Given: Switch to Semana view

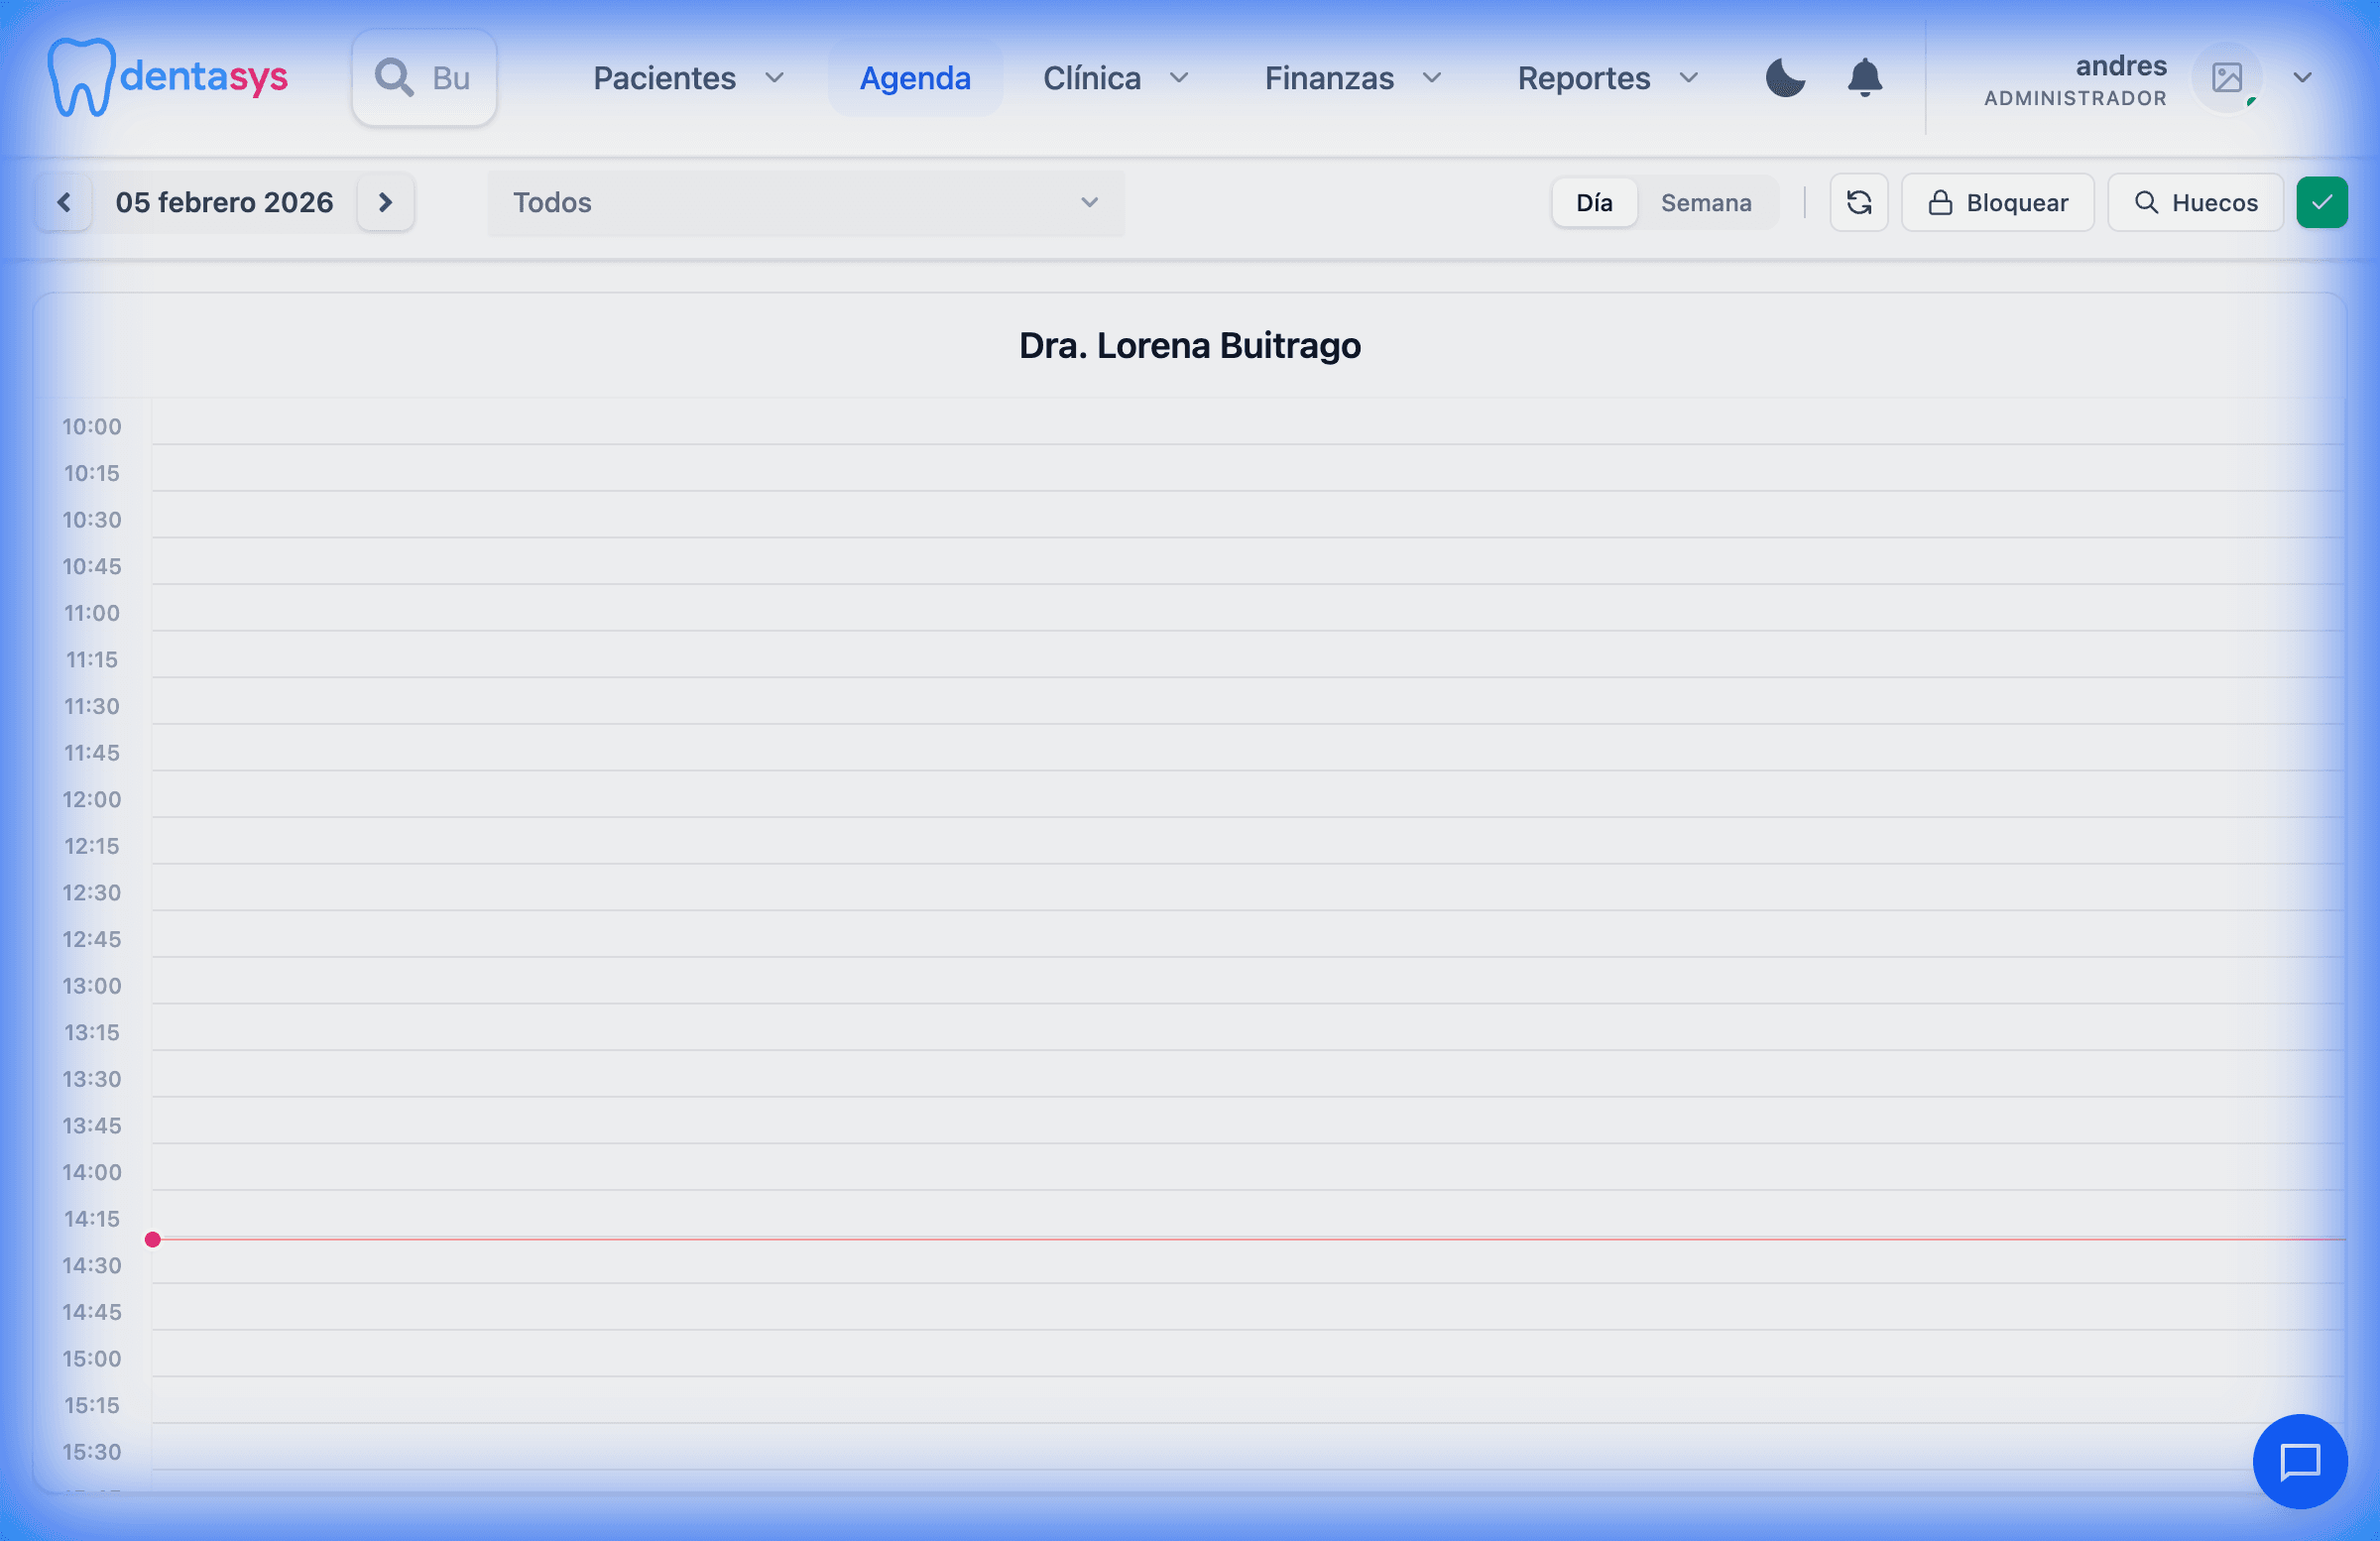Looking at the screenshot, I should tap(1706, 203).
